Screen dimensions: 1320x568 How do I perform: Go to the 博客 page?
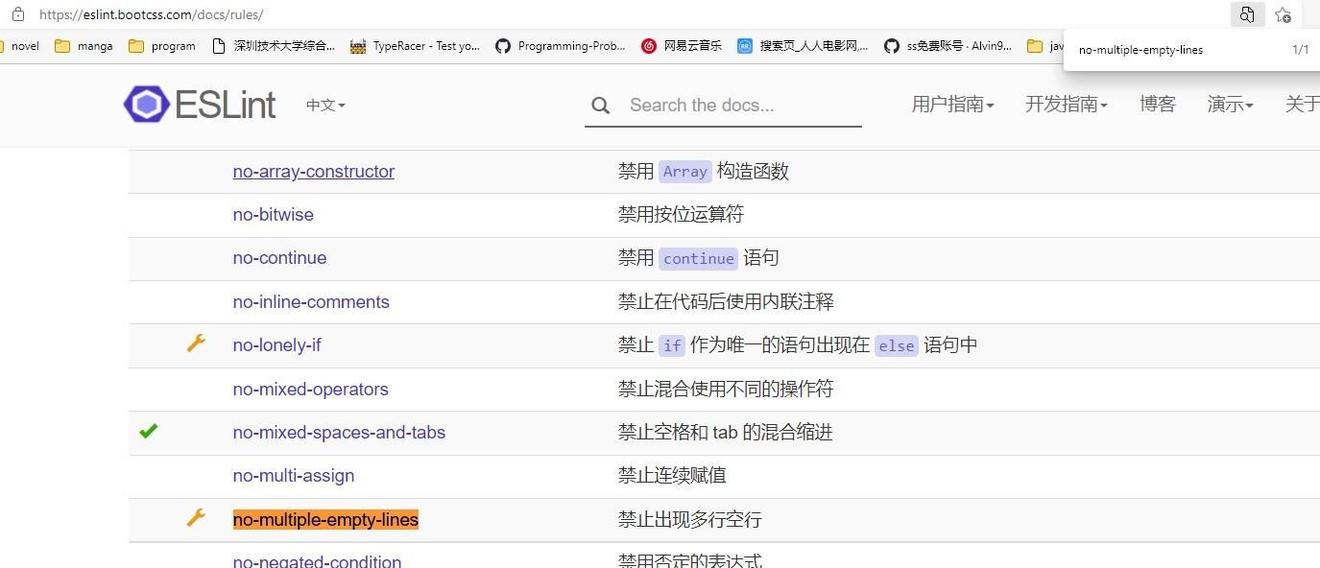[x=1157, y=104]
